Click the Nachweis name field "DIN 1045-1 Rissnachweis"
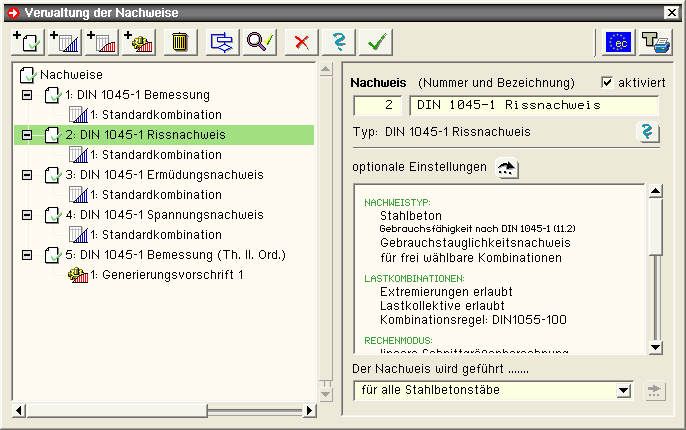 [533, 107]
